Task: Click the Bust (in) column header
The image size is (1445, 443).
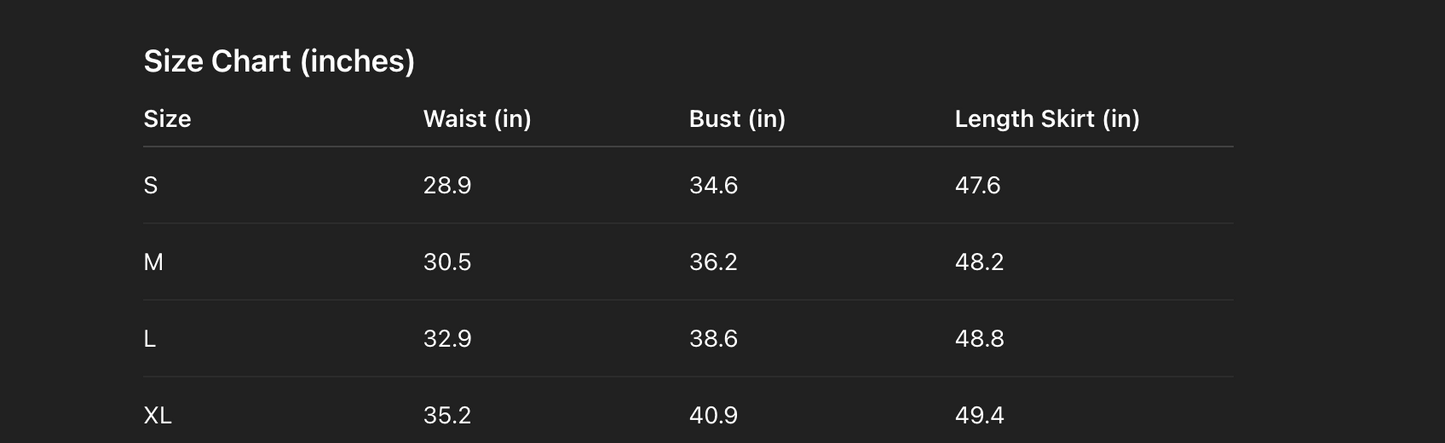Action: [737, 119]
